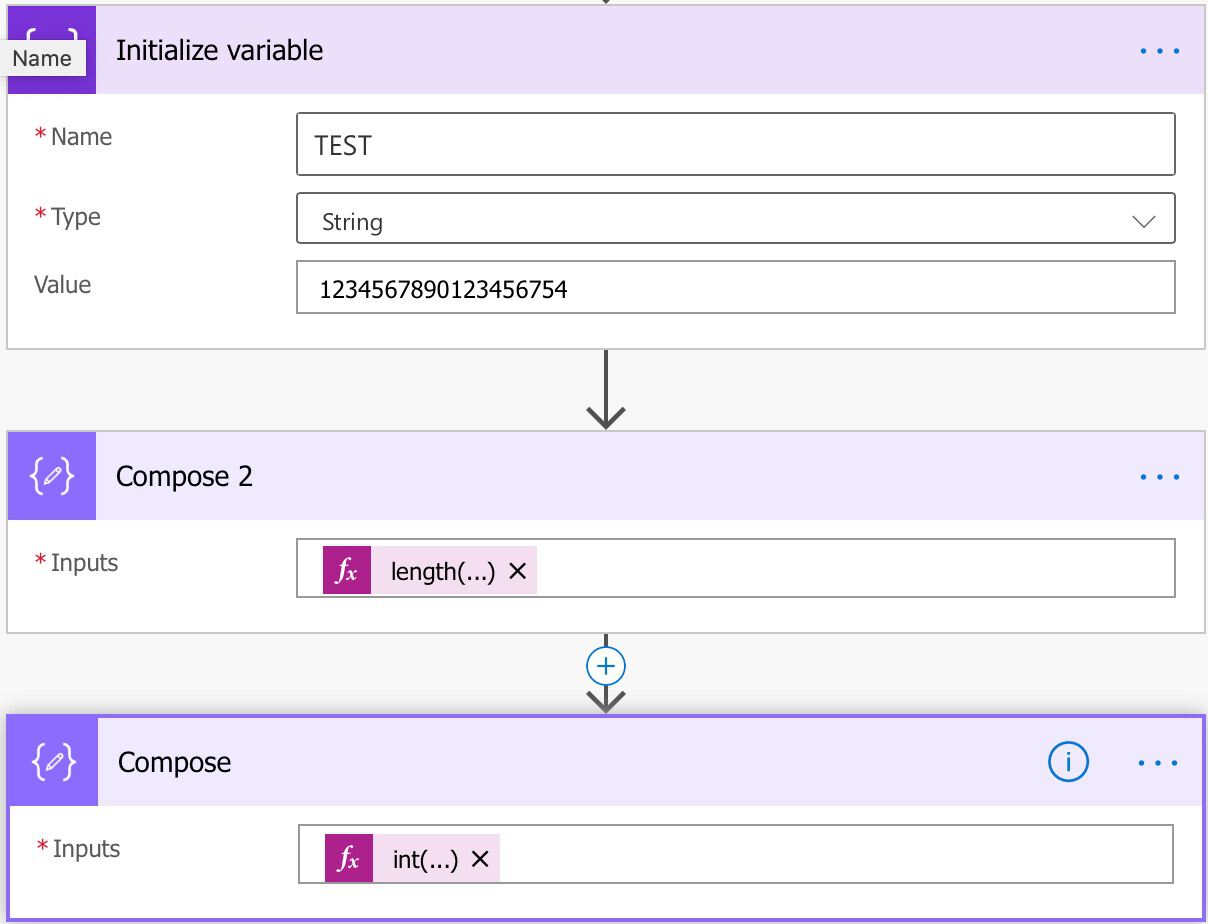Open the Compose action menu
The height and width of the screenshot is (924, 1208).
(1156, 761)
